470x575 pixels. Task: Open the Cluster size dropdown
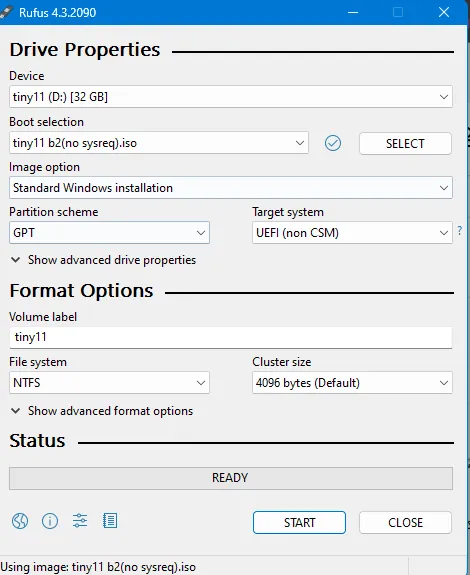tap(352, 382)
